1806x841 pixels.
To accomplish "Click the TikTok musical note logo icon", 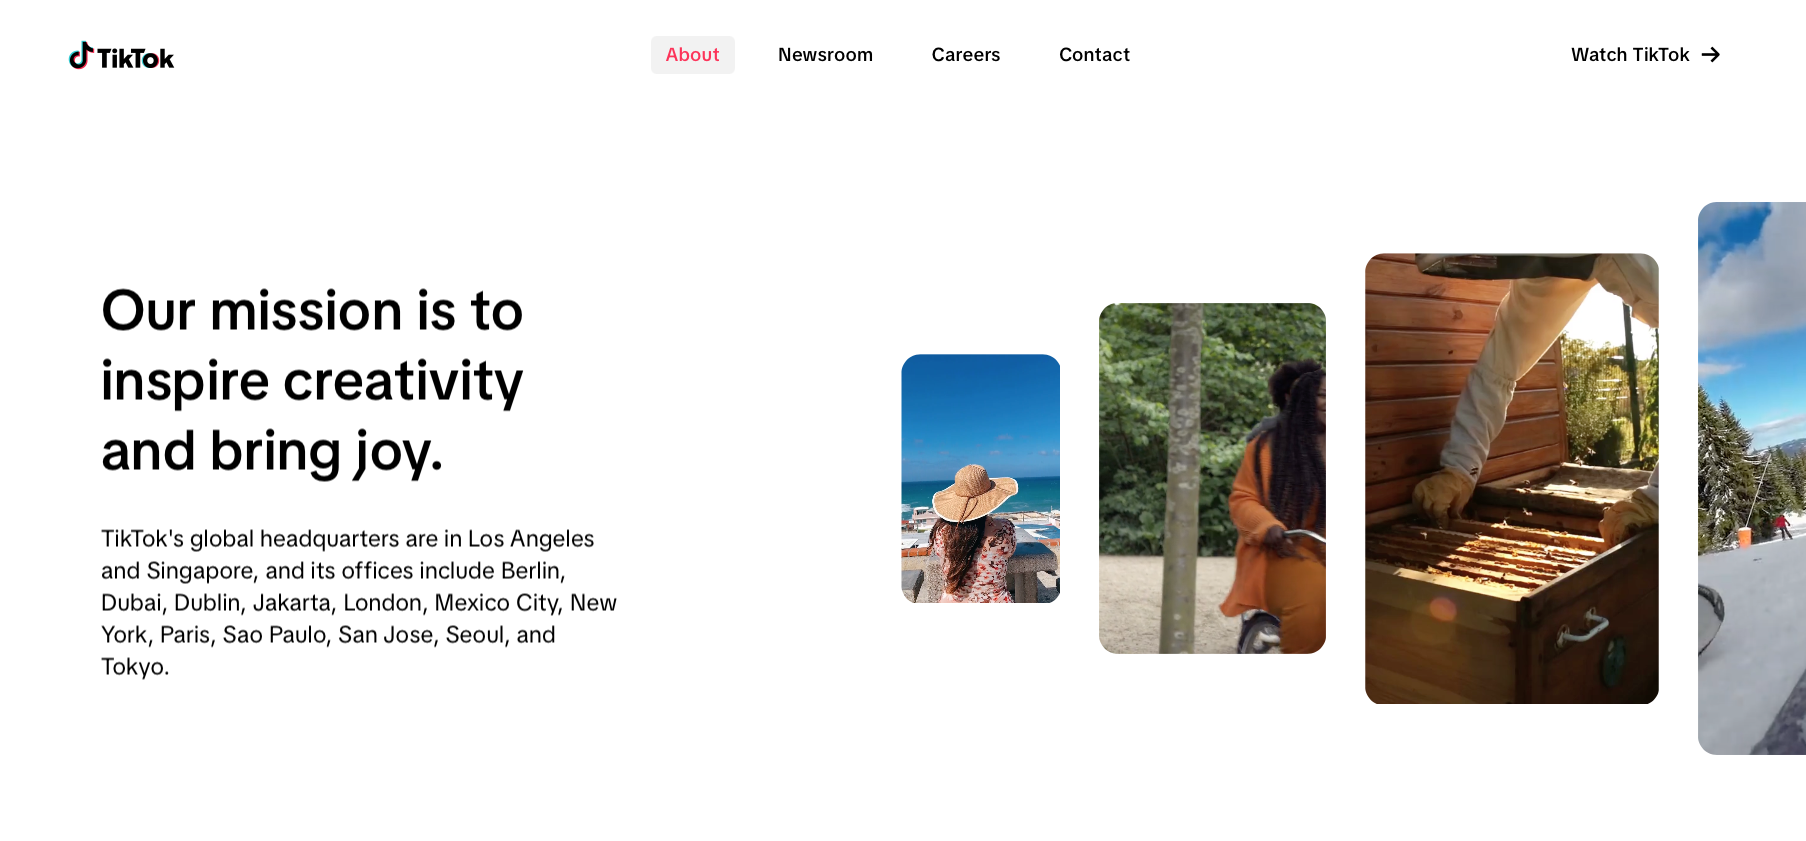I will [x=80, y=55].
